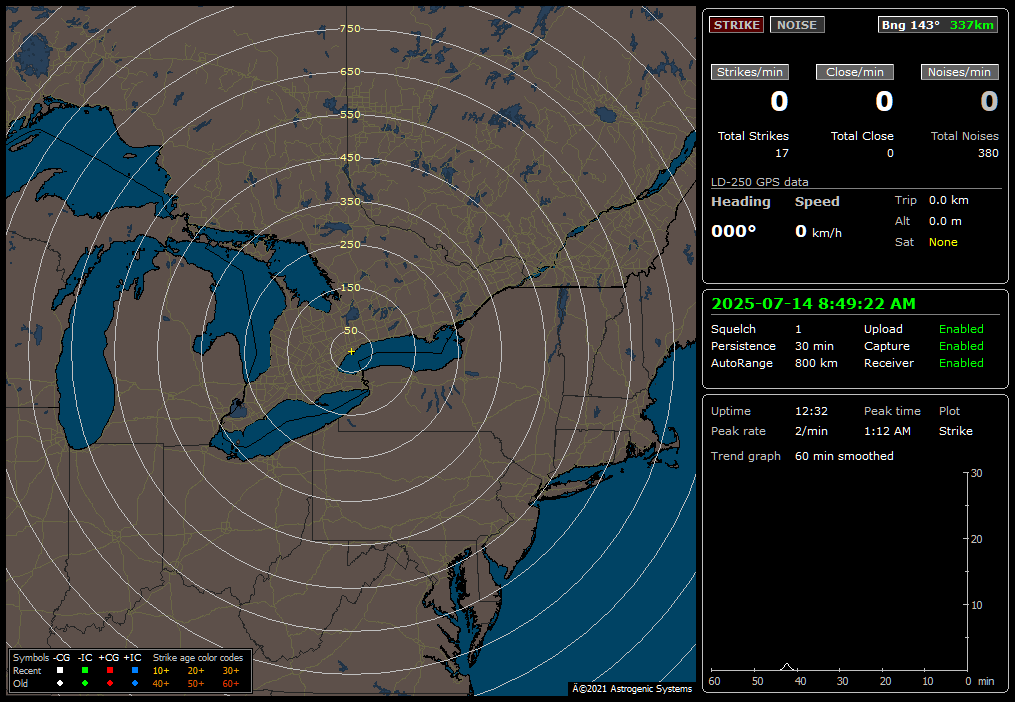Screen dimensions: 1015x702
Task: Select the Close/min box
Action: pos(854,72)
